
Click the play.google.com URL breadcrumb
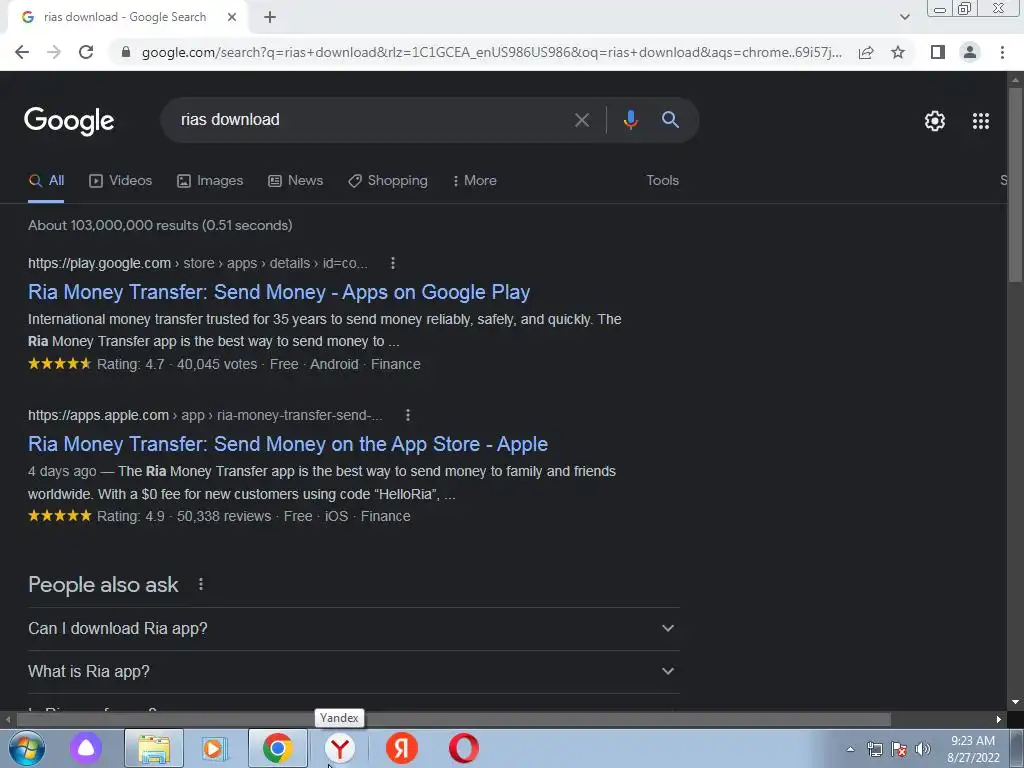point(198,263)
